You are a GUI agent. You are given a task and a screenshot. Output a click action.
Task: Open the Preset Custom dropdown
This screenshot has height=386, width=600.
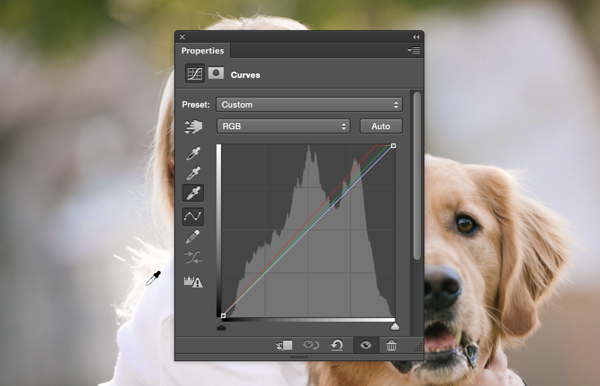[x=309, y=105]
